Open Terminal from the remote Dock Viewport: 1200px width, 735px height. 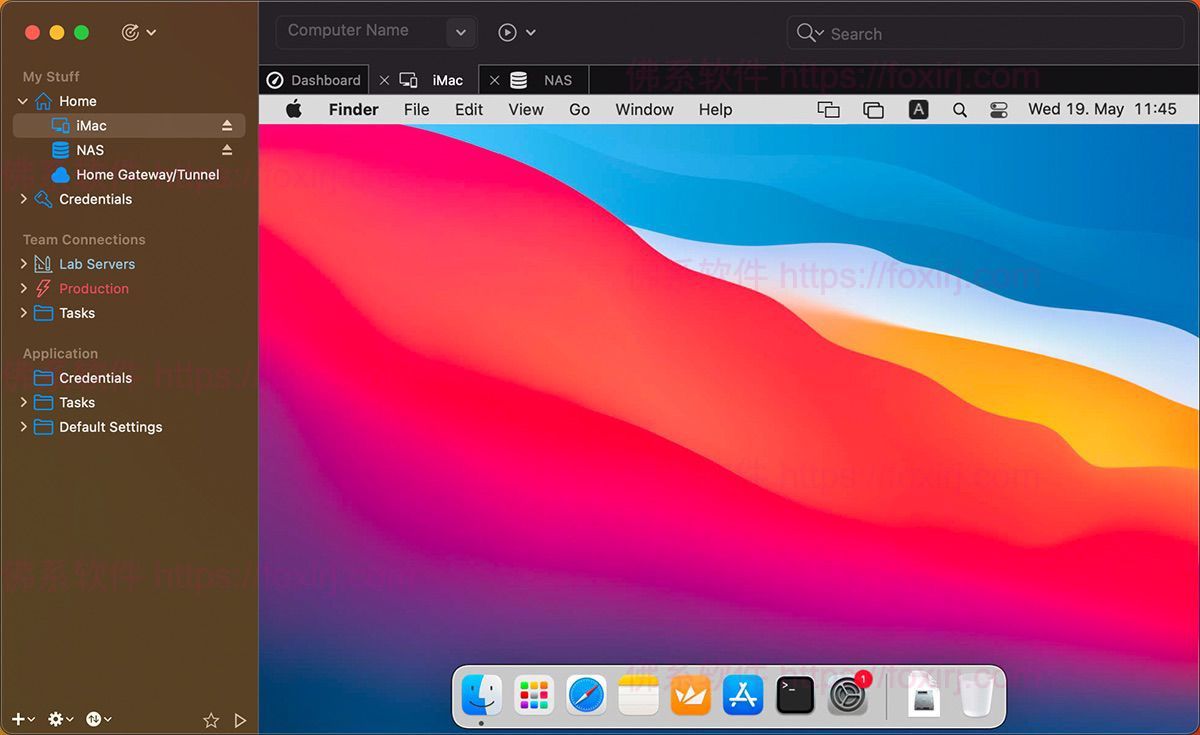coord(795,695)
